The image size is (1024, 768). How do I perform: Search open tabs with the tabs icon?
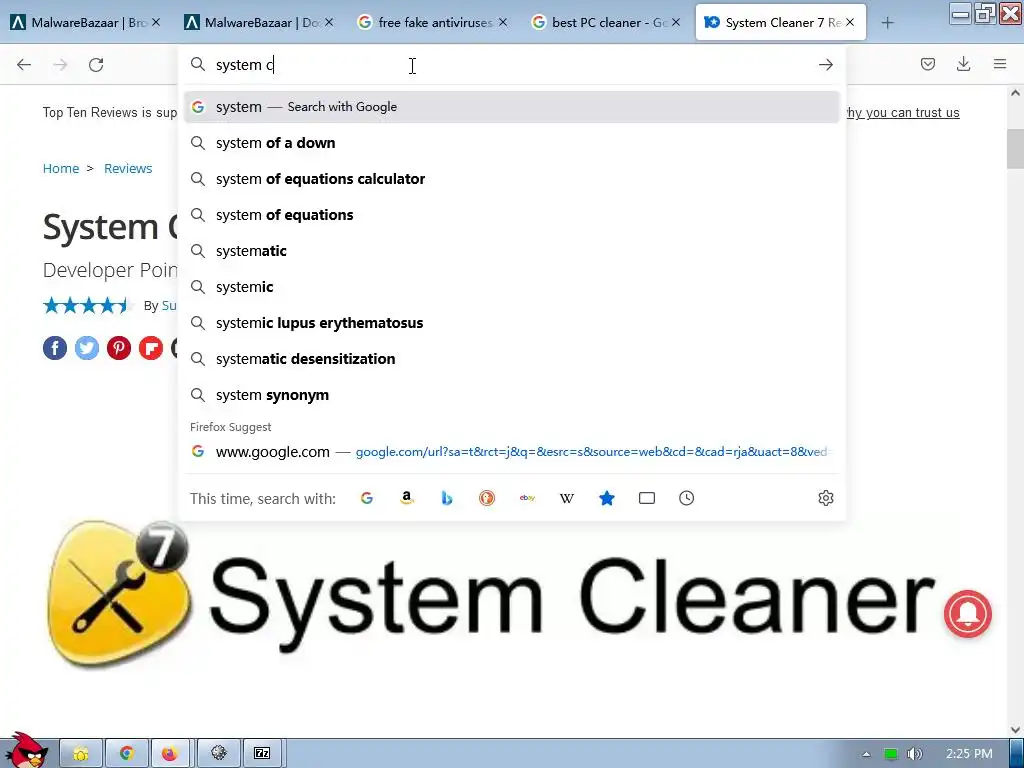click(647, 498)
